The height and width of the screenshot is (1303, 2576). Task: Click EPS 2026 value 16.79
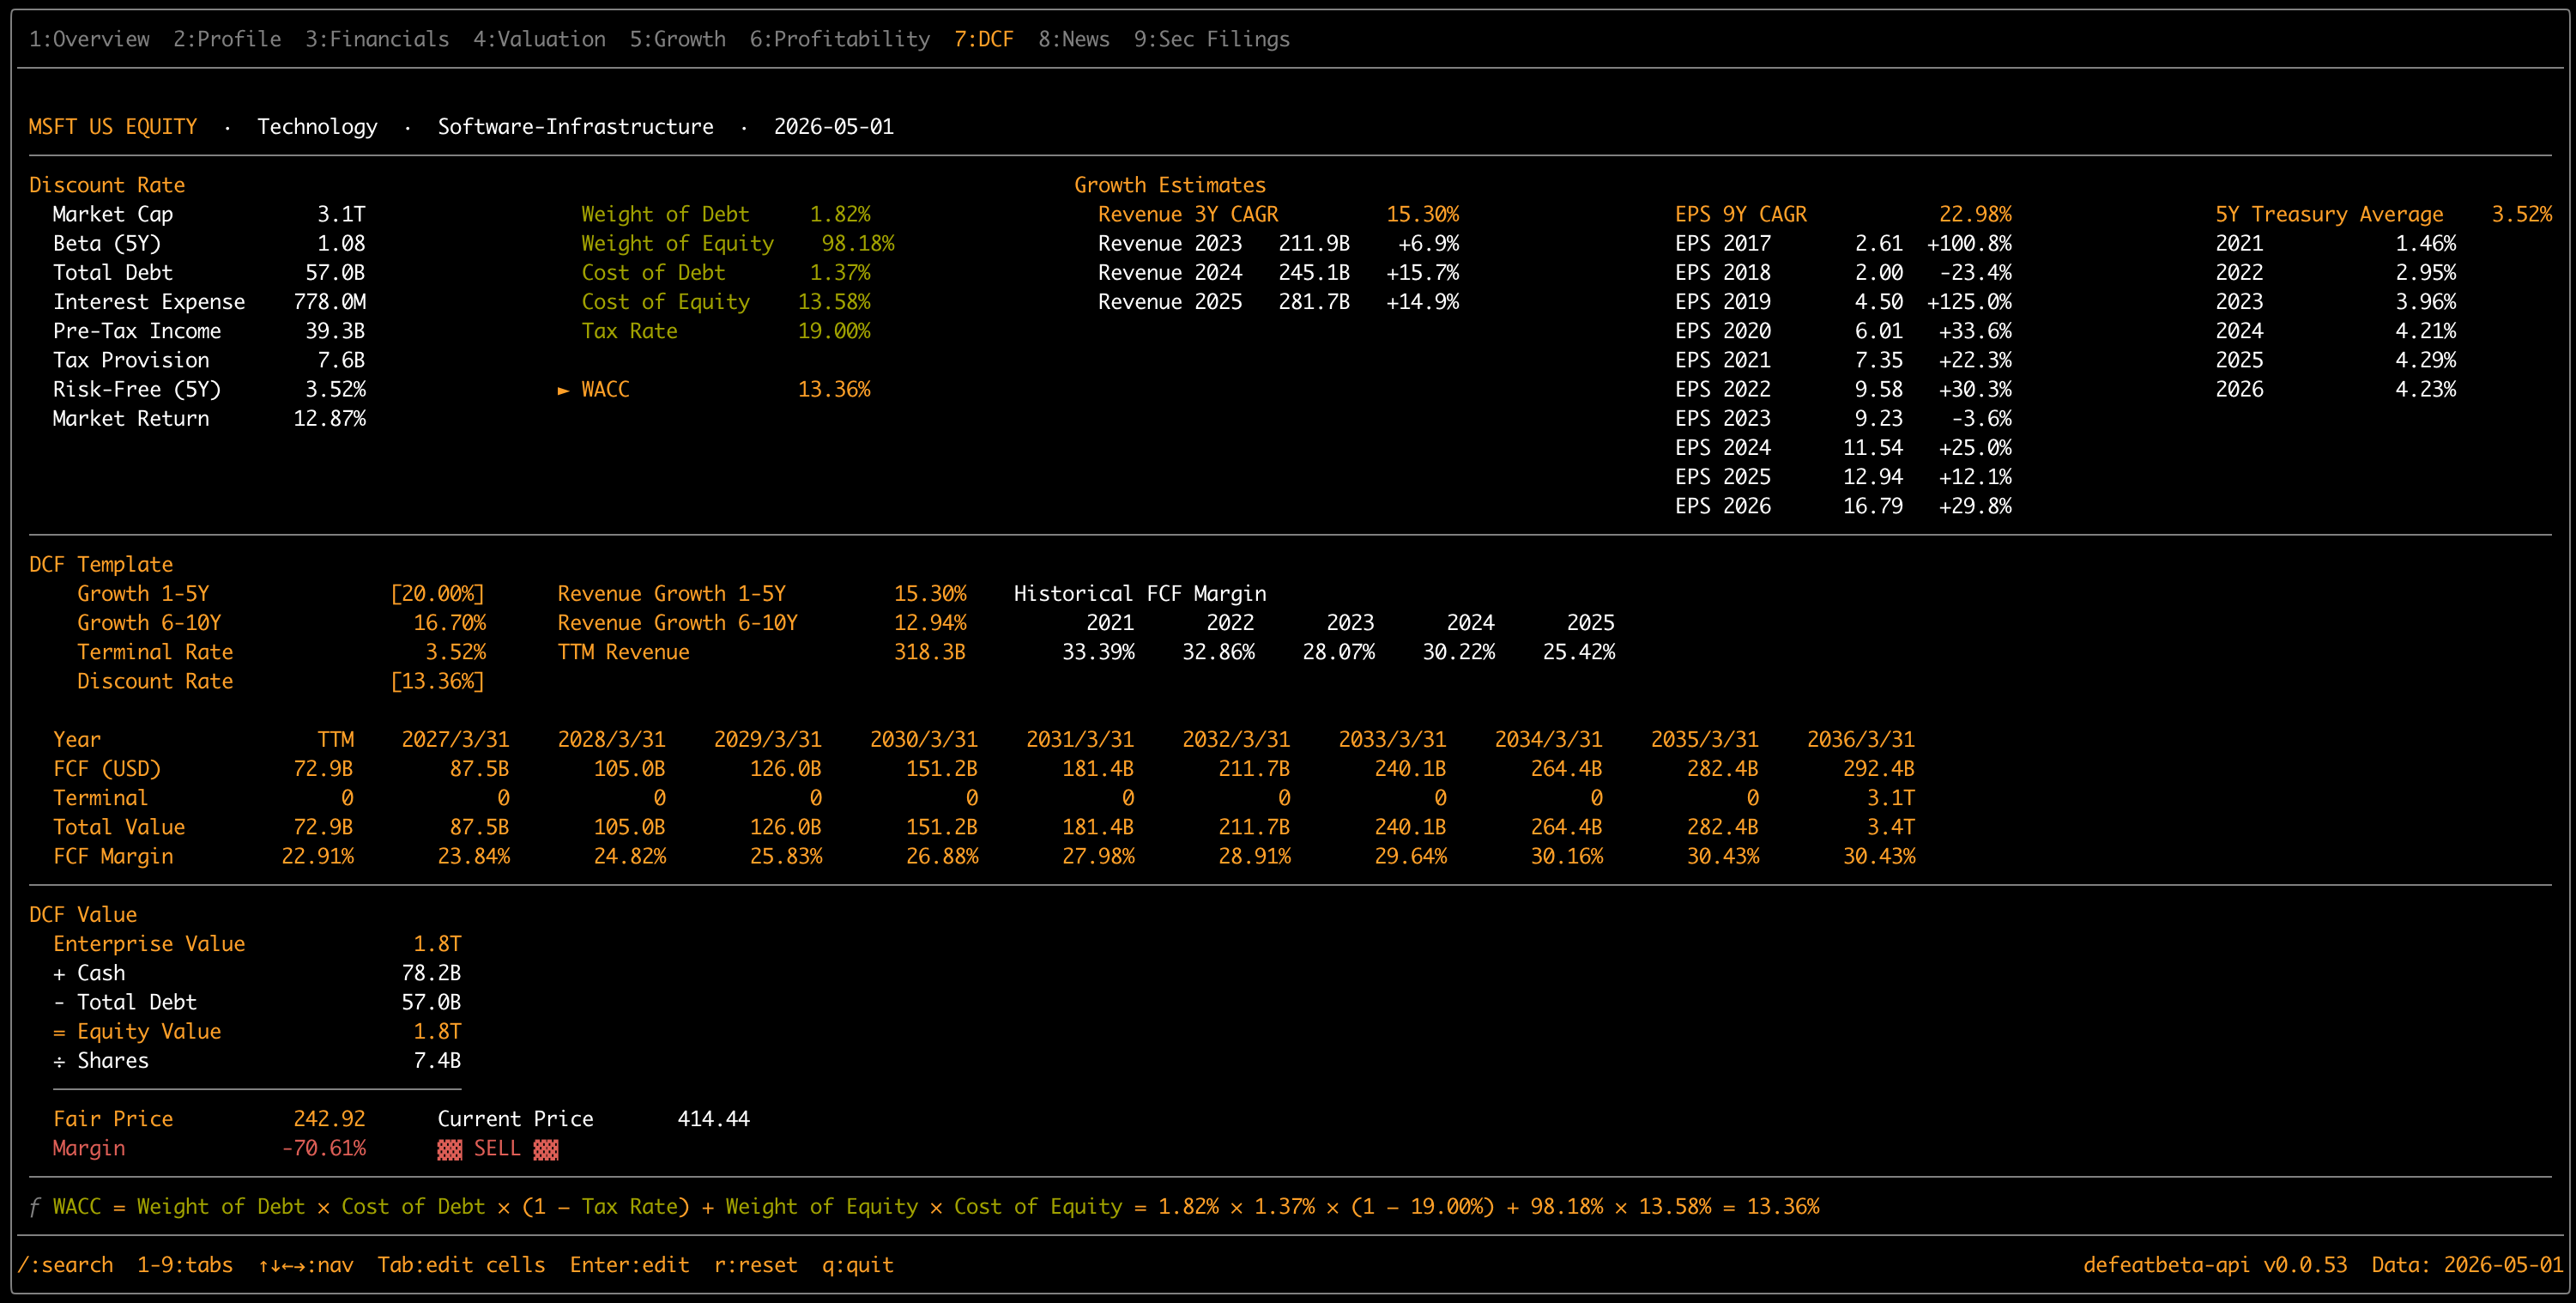point(1873,507)
